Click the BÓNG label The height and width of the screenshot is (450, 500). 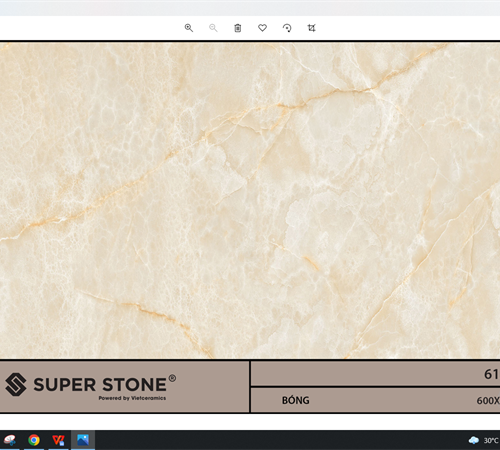point(296,400)
